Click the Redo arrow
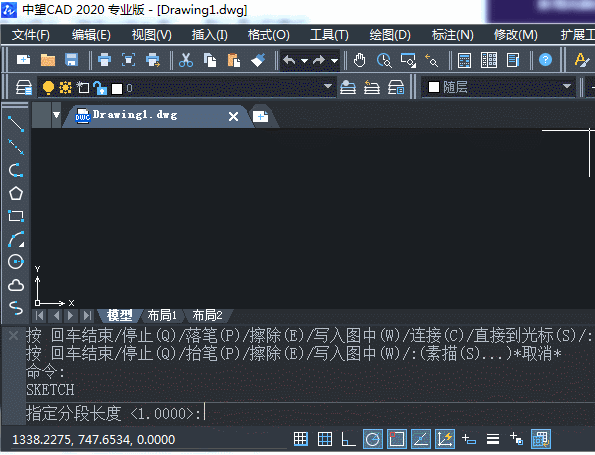Viewport: 595px width, 455px height. pyautogui.click(x=319, y=60)
